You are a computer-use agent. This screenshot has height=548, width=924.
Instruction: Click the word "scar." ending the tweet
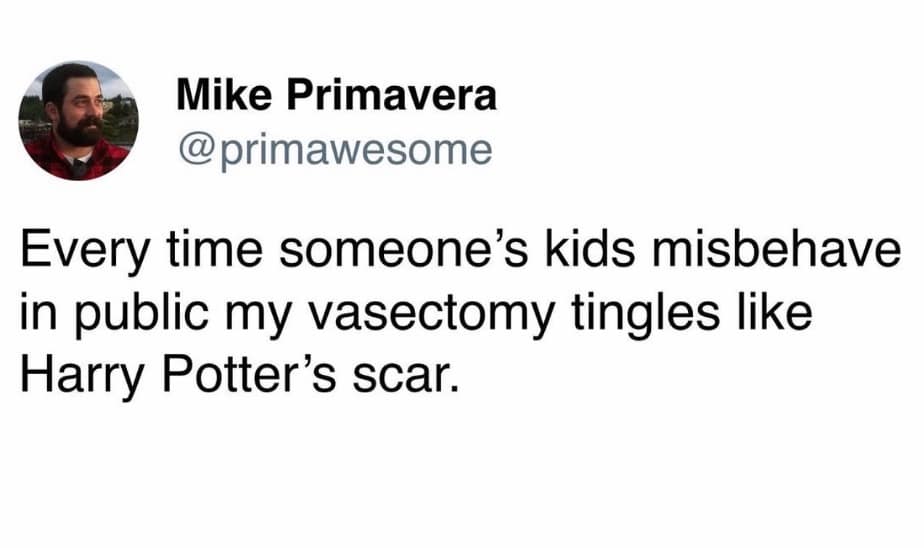point(409,376)
